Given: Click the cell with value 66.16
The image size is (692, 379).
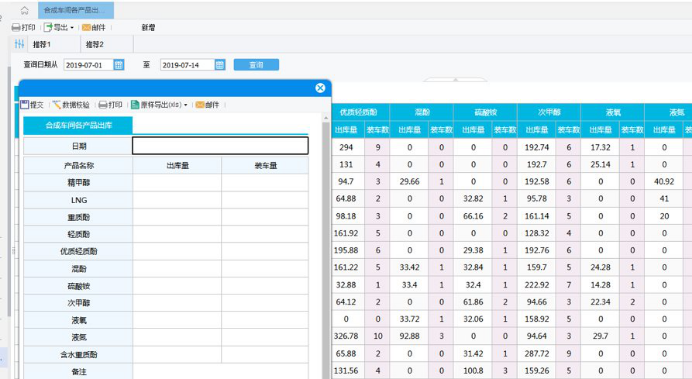Looking at the screenshot, I should [473, 216].
